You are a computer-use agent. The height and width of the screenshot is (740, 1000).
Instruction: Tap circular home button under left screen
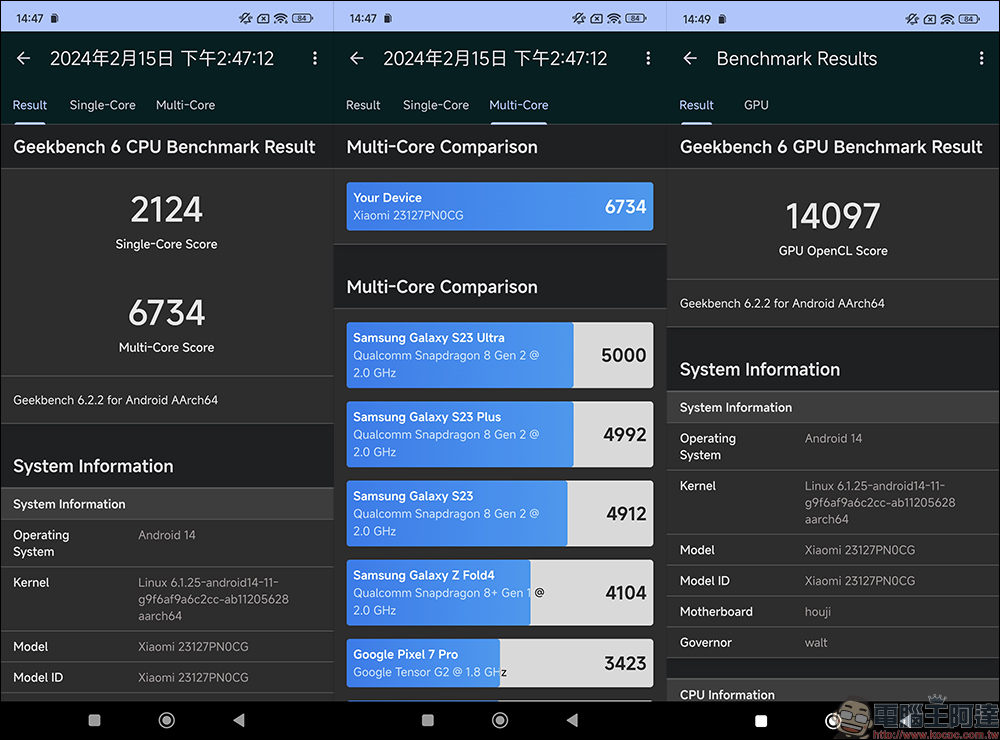pyautogui.click(x=166, y=720)
